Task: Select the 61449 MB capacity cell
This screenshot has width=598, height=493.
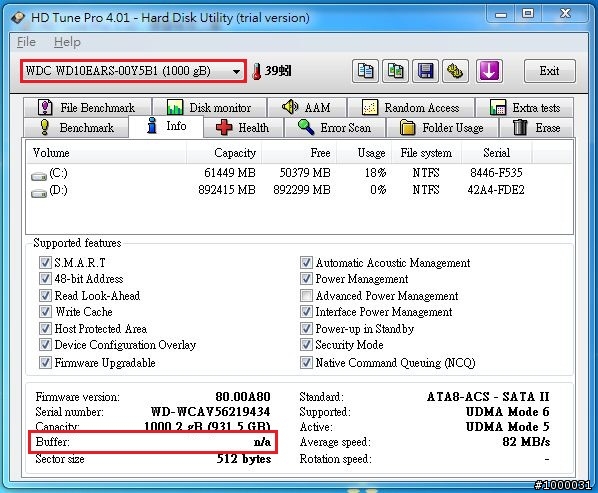Action: coord(230,173)
